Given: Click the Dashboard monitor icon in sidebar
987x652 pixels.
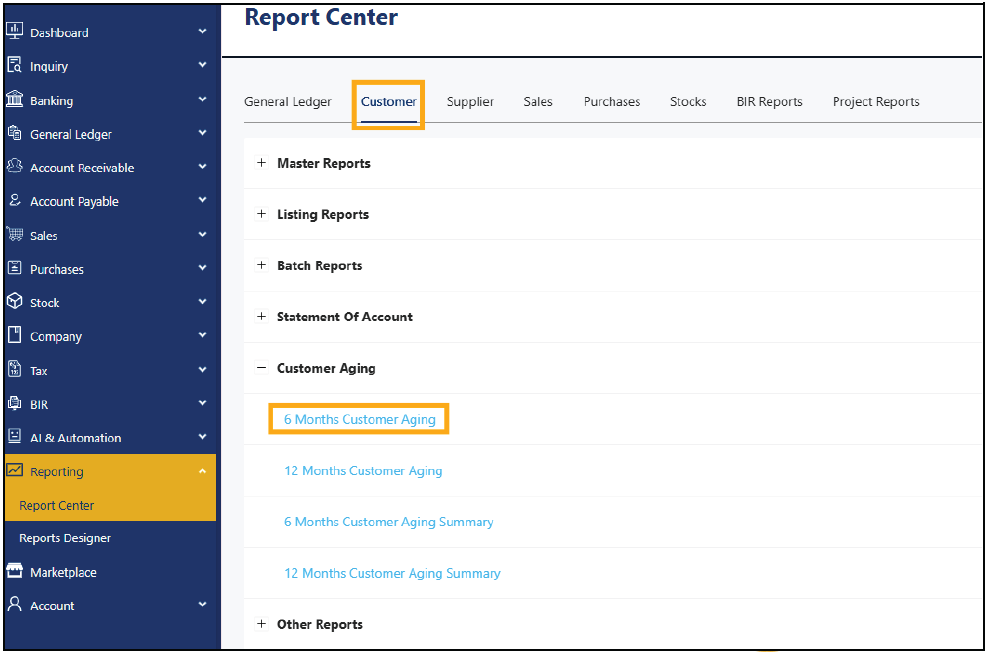Looking at the screenshot, I should click(14, 31).
